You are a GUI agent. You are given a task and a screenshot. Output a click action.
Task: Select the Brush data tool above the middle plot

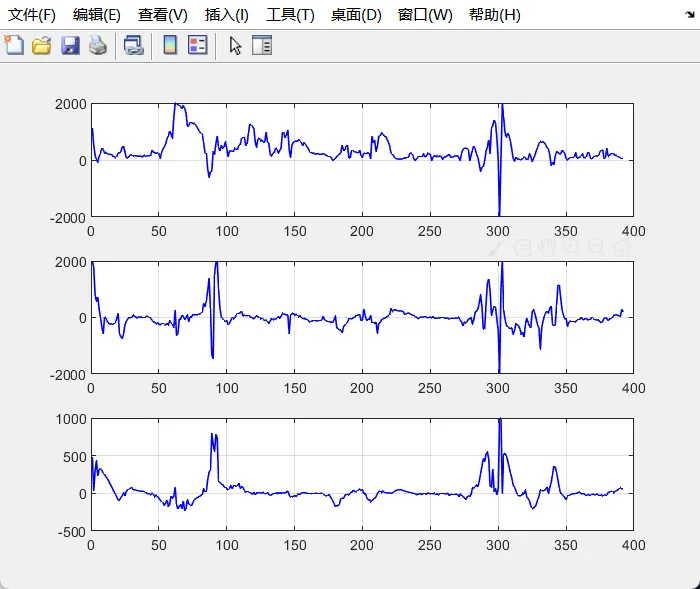pyautogui.click(x=497, y=247)
